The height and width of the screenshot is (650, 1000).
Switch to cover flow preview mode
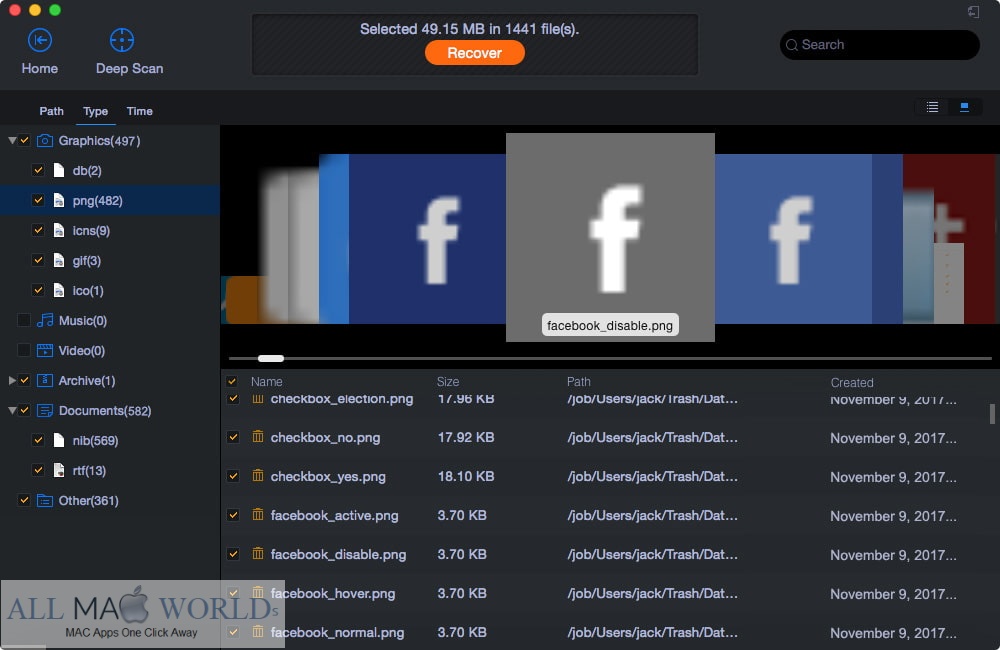pos(964,107)
